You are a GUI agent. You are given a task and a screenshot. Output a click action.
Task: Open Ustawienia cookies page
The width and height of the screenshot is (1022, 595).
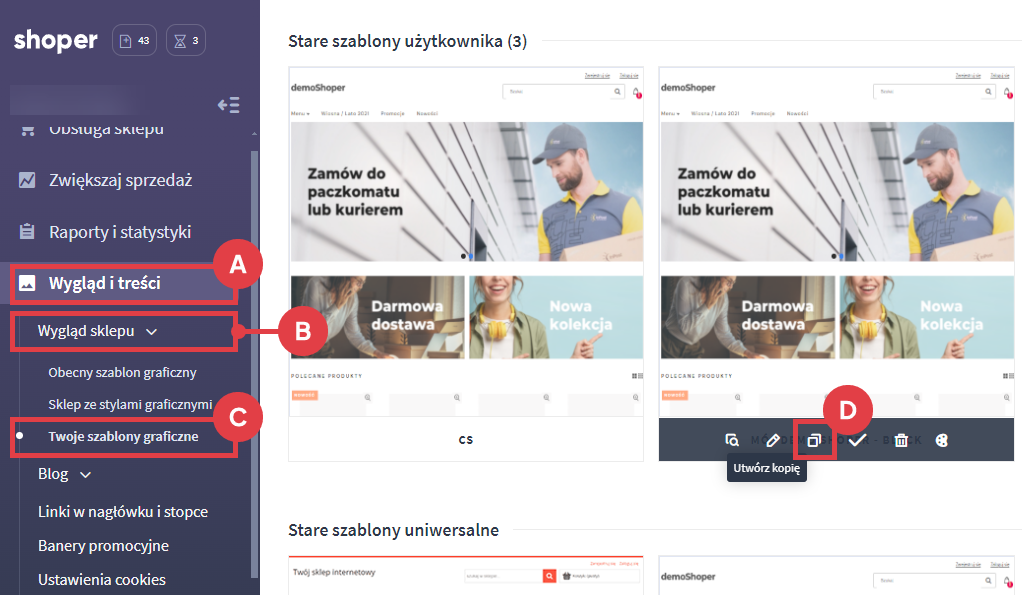102,580
